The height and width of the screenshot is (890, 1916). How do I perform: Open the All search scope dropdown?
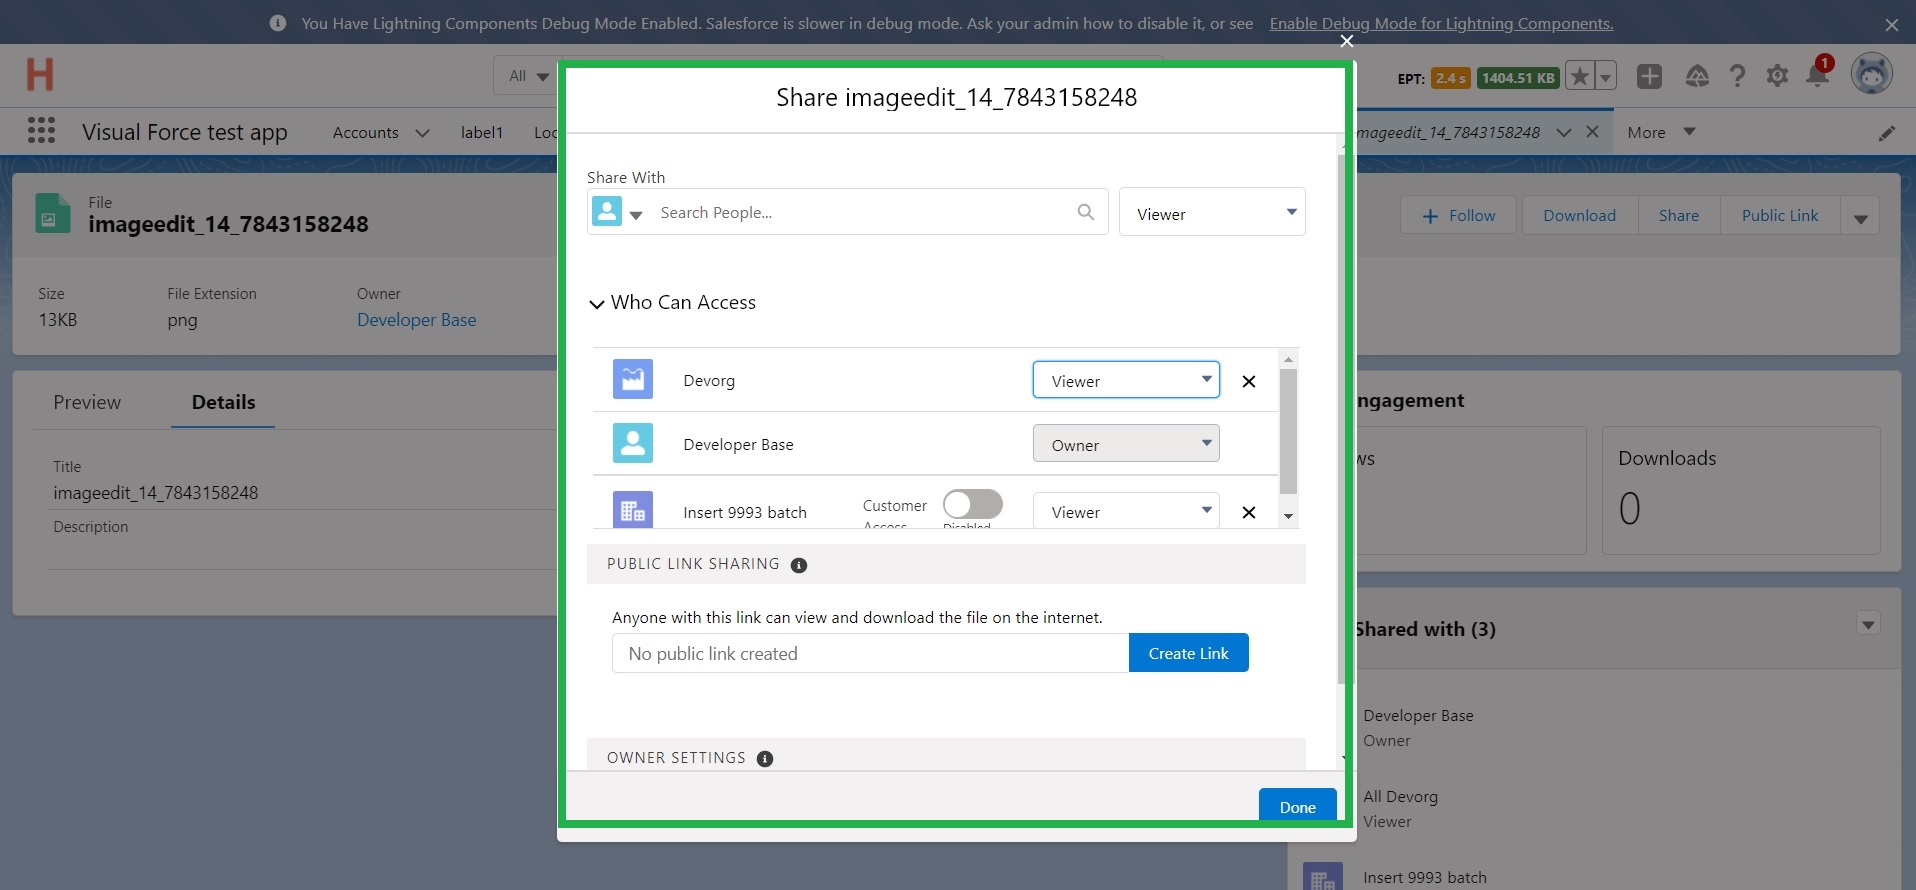(528, 76)
